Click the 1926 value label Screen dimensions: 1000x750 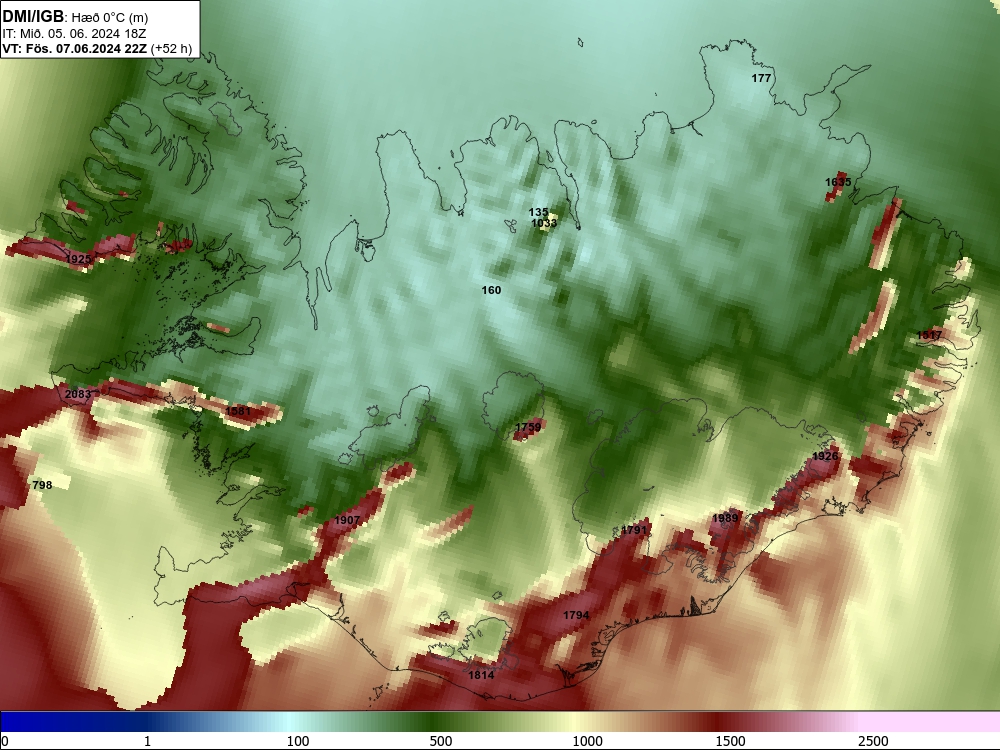click(x=825, y=457)
